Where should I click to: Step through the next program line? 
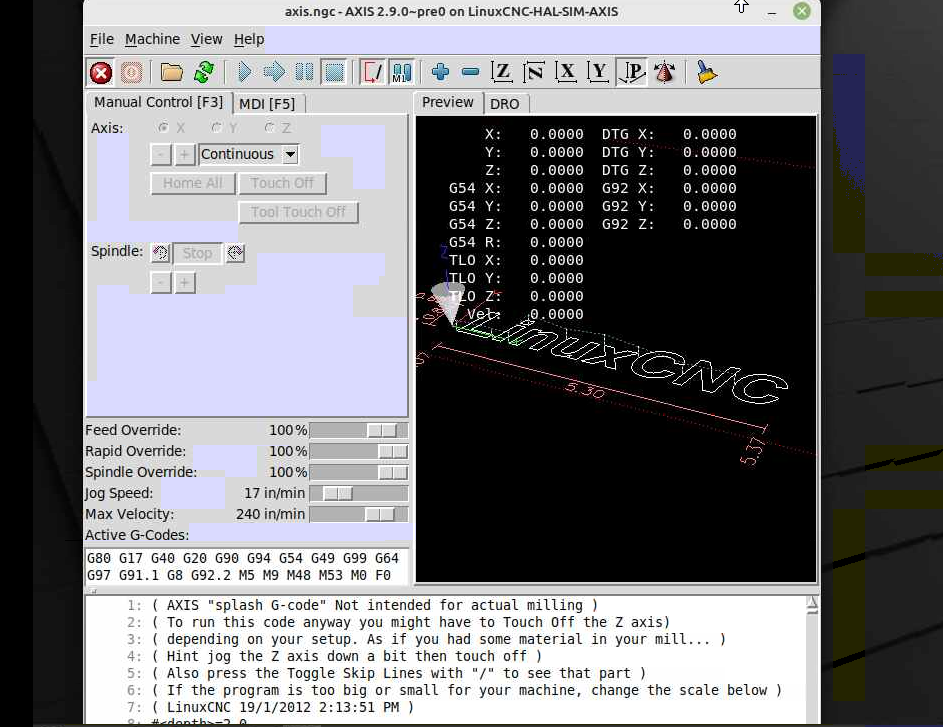[274, 73]
